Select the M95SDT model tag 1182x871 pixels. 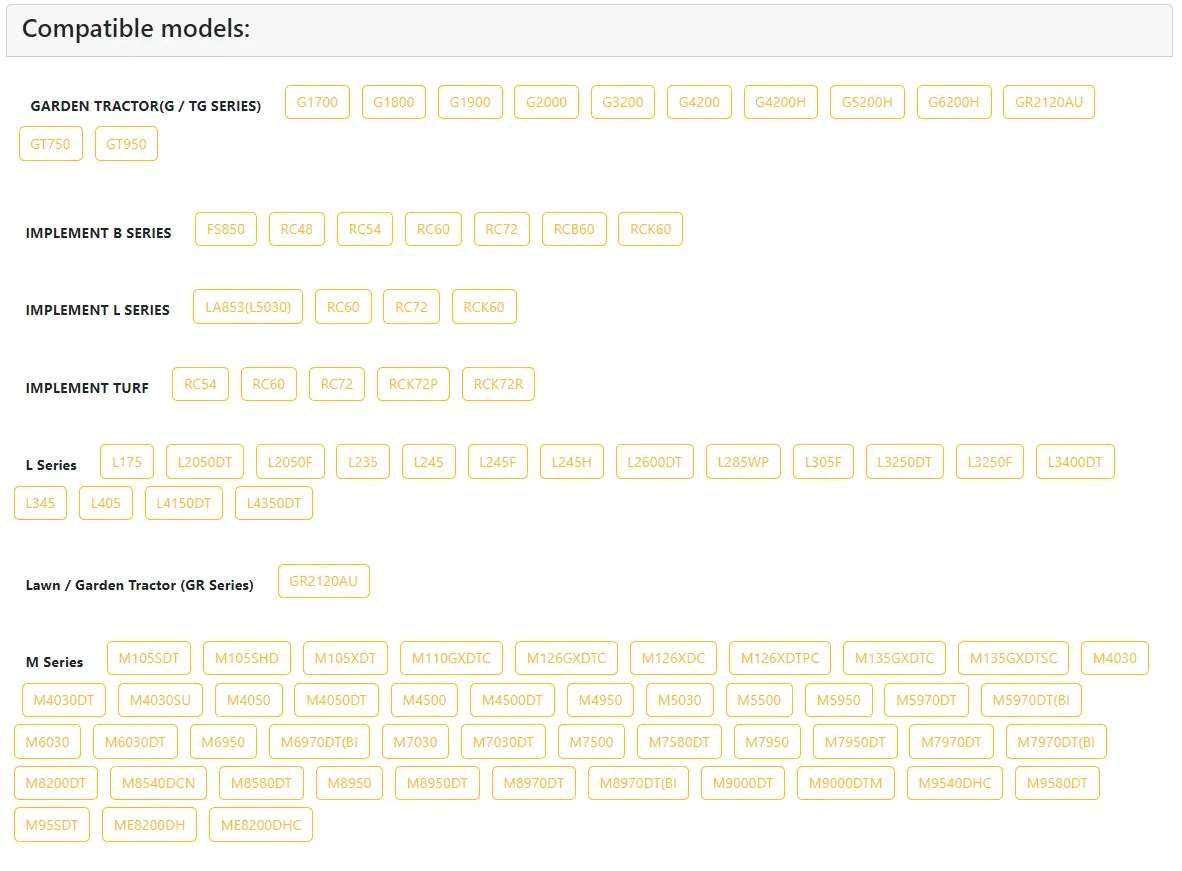(52, 825)
